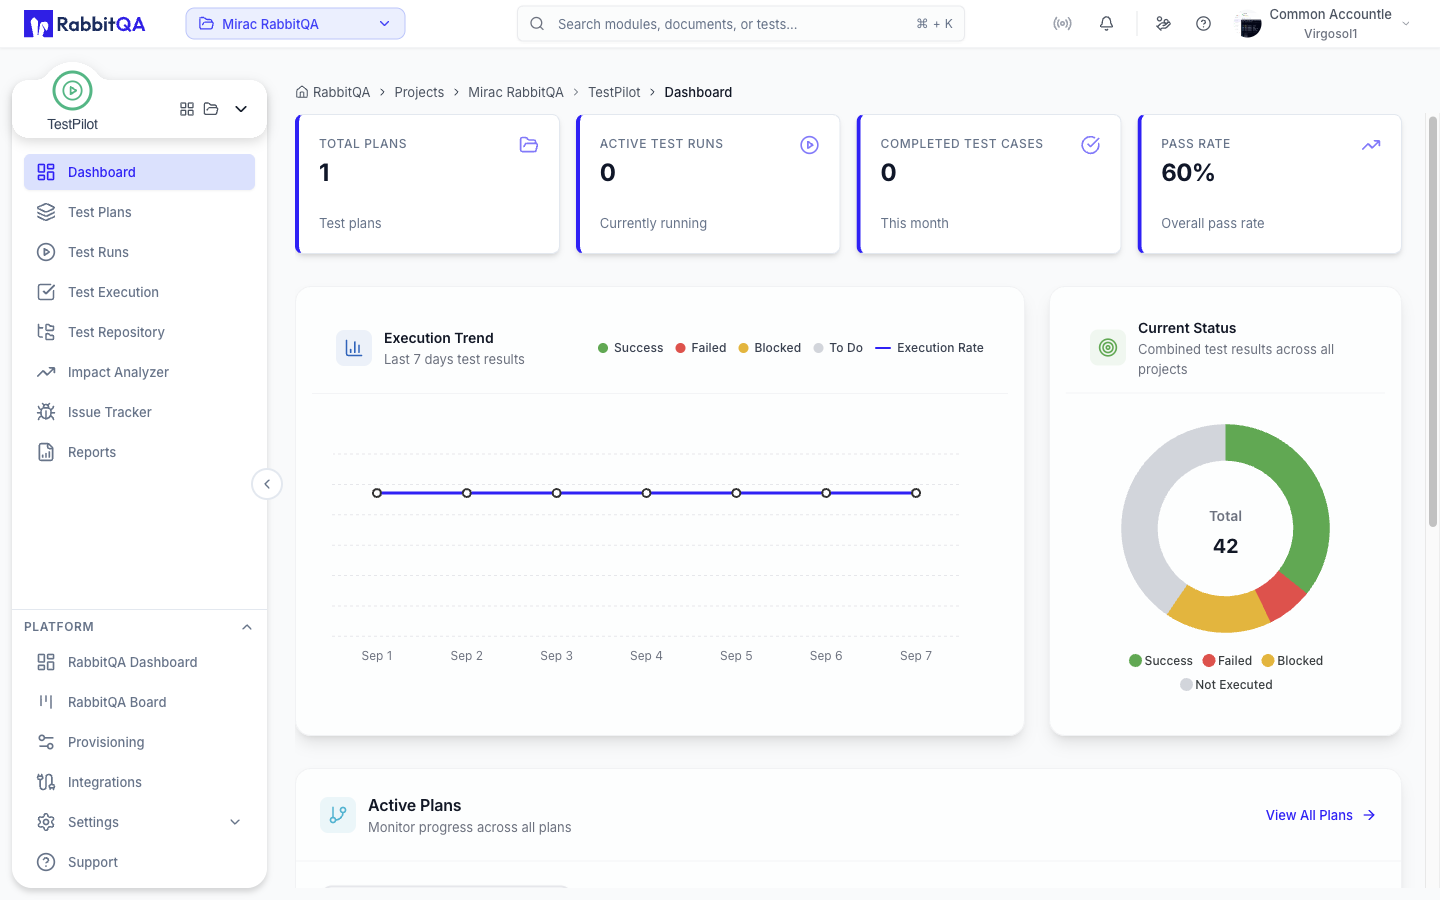
Task: Open the broadcast signal icon in header
Action: tap(1062, 24)
